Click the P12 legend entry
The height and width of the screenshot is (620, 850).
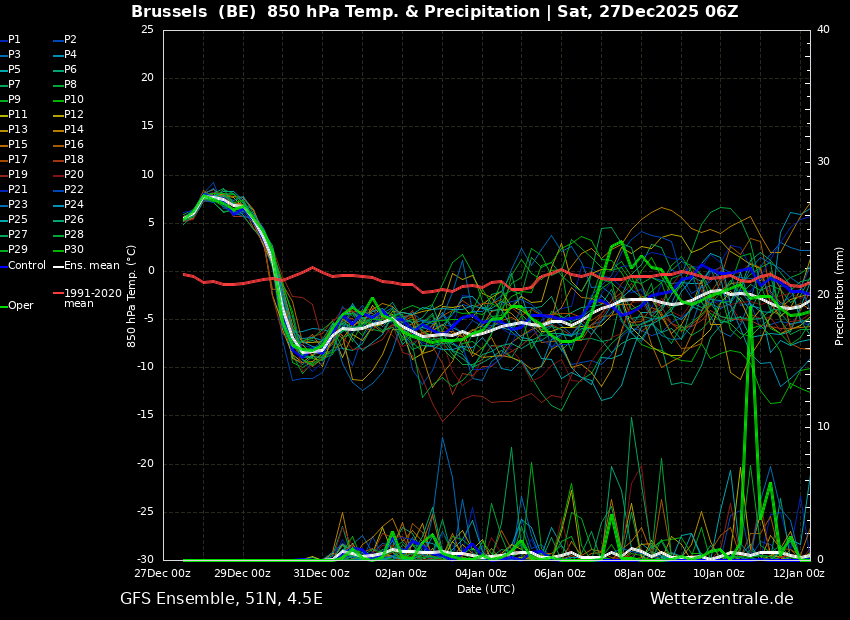click(68, 114)
